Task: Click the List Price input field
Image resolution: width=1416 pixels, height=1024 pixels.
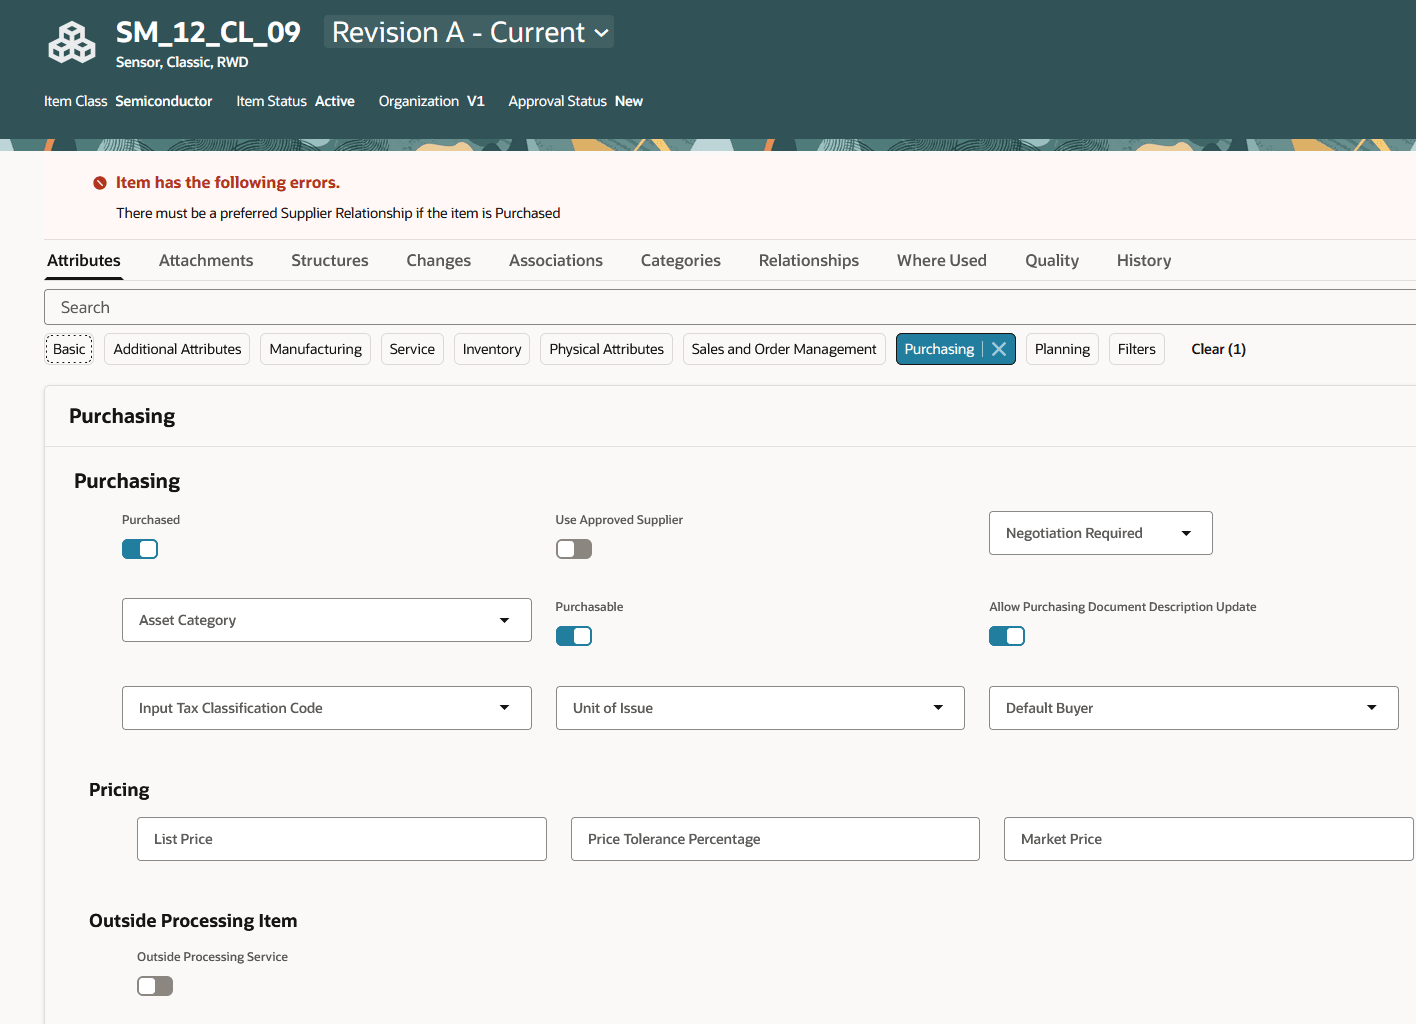Action: pos(342,839)
